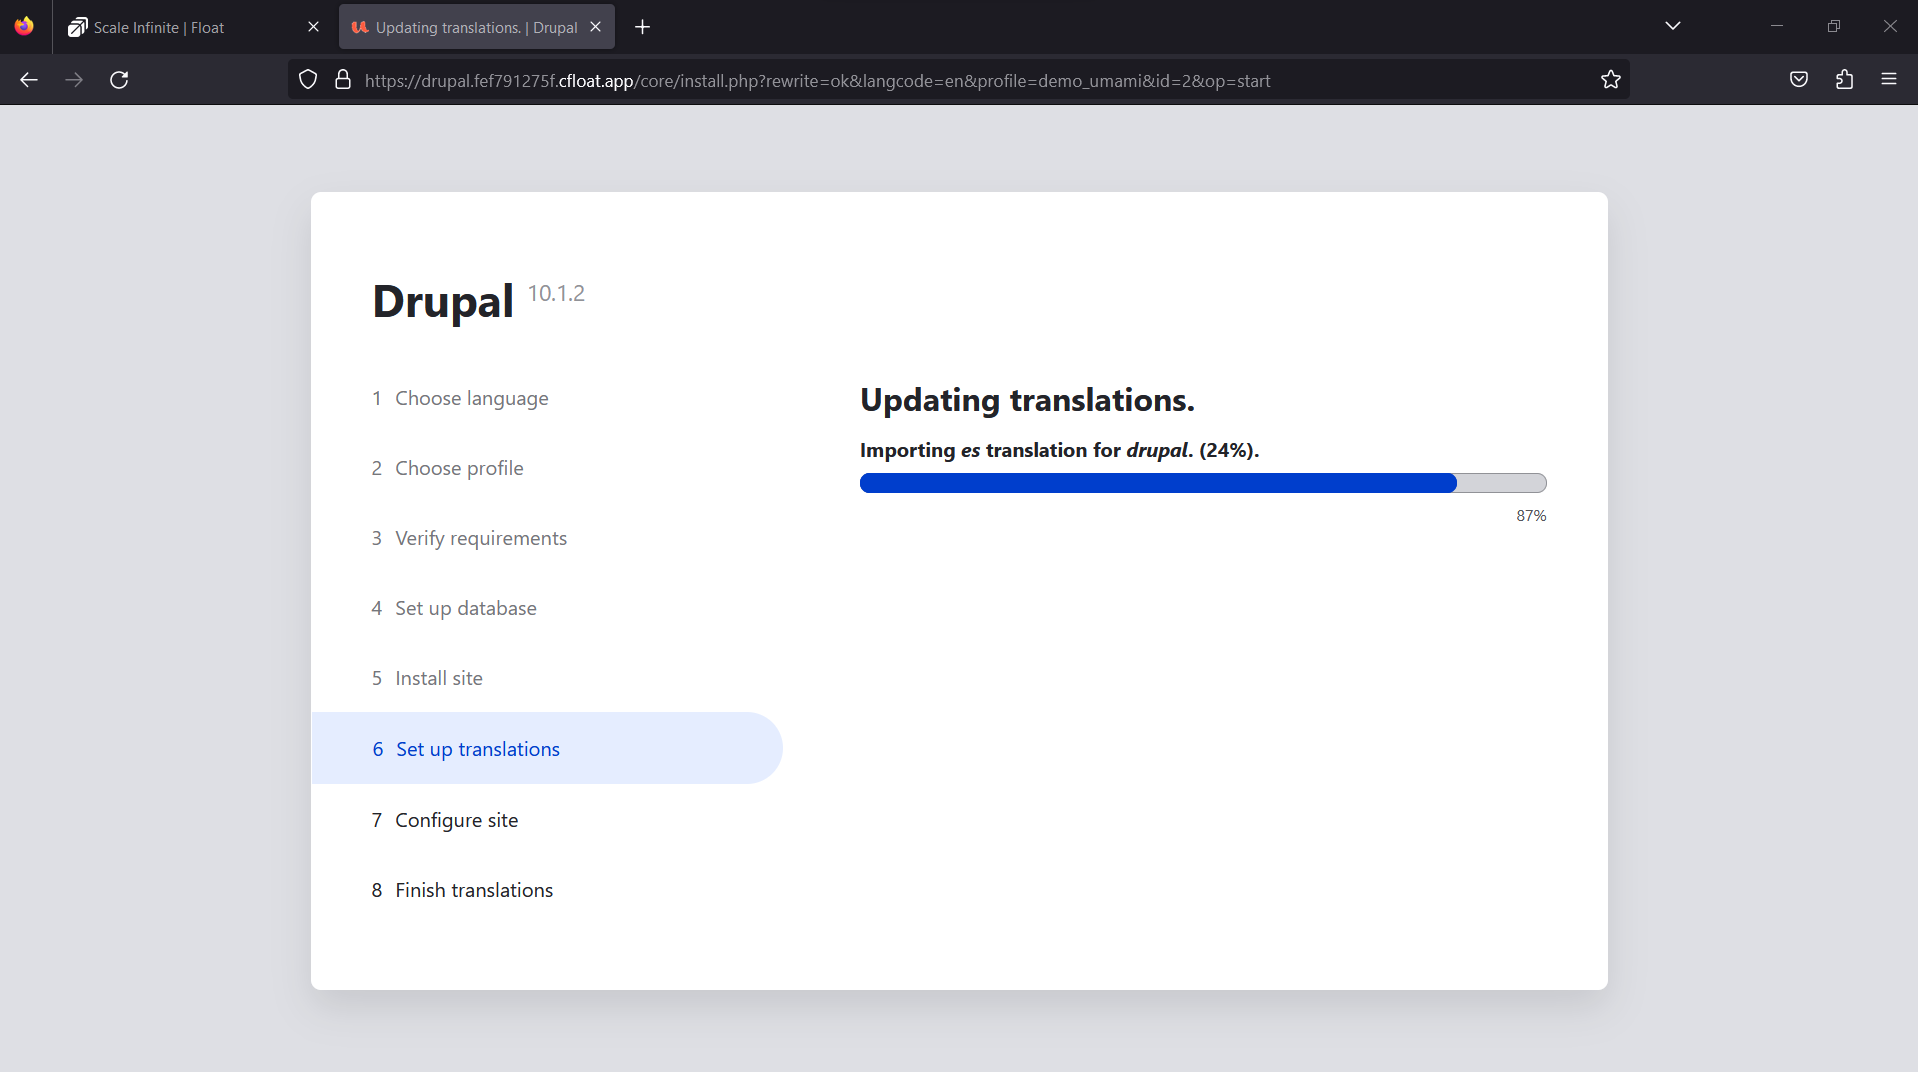Click the translation import progress bar

click(x=1203, y=483)
